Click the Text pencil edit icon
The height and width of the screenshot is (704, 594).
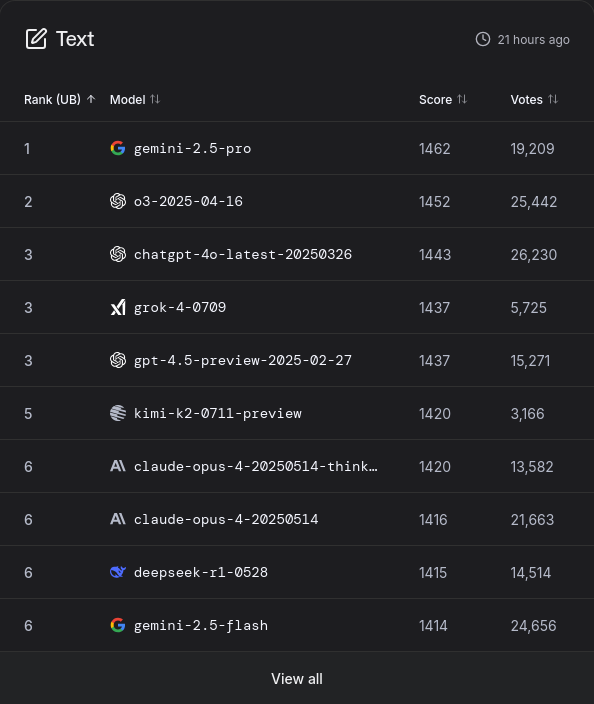click(x=36, y=39)
